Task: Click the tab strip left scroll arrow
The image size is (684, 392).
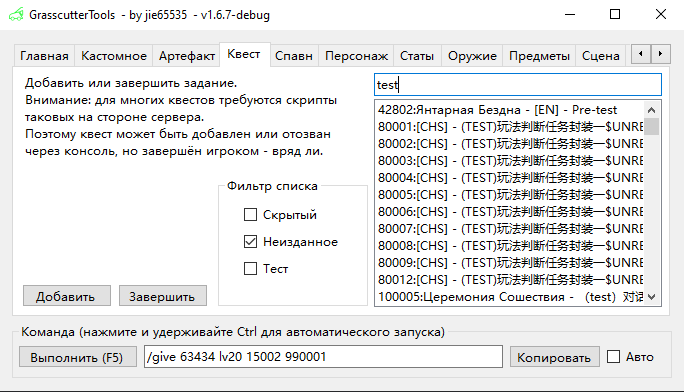Action: pos(641,54)
